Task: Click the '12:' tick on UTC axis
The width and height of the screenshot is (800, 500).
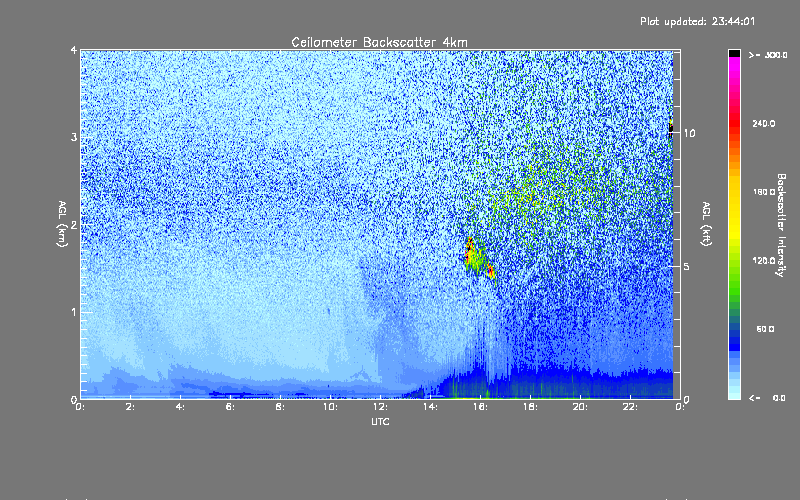Action: click(x=380, y=407)
